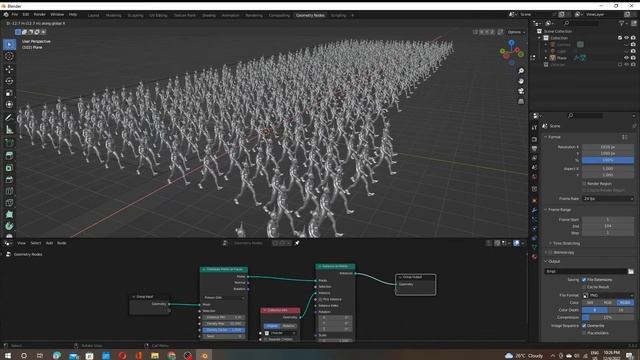Adjust the Density Factor slider on distribute node
640x360 pixels.
coord(224,330)
